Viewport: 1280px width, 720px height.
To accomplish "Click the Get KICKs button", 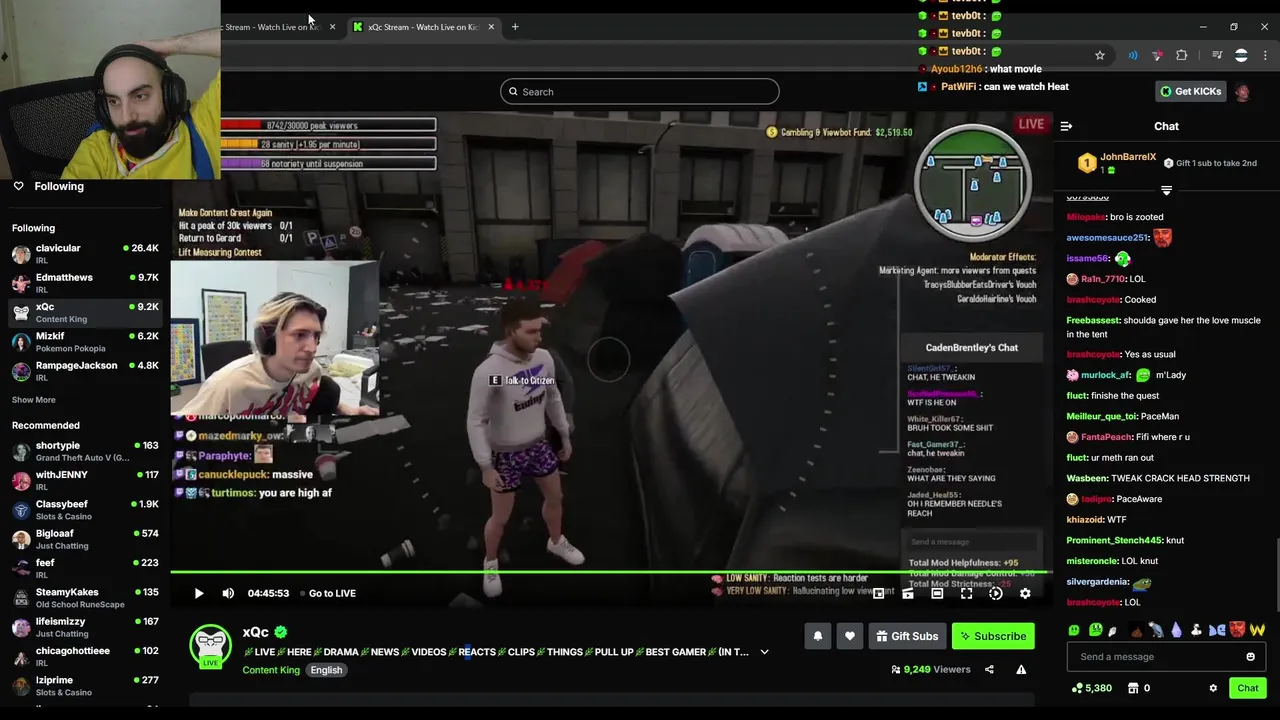I will (x=1190, y=91).
